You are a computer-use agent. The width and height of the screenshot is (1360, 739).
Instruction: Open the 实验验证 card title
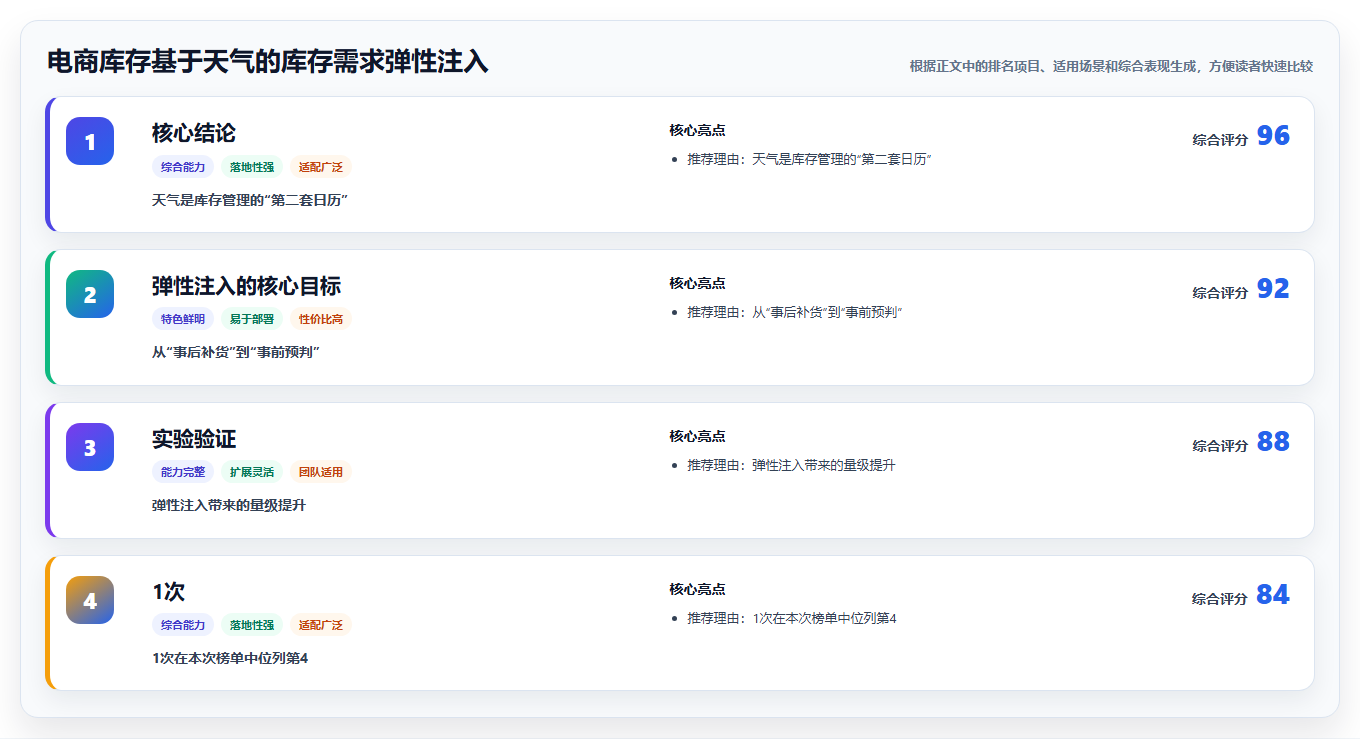[x=194, y=439]
